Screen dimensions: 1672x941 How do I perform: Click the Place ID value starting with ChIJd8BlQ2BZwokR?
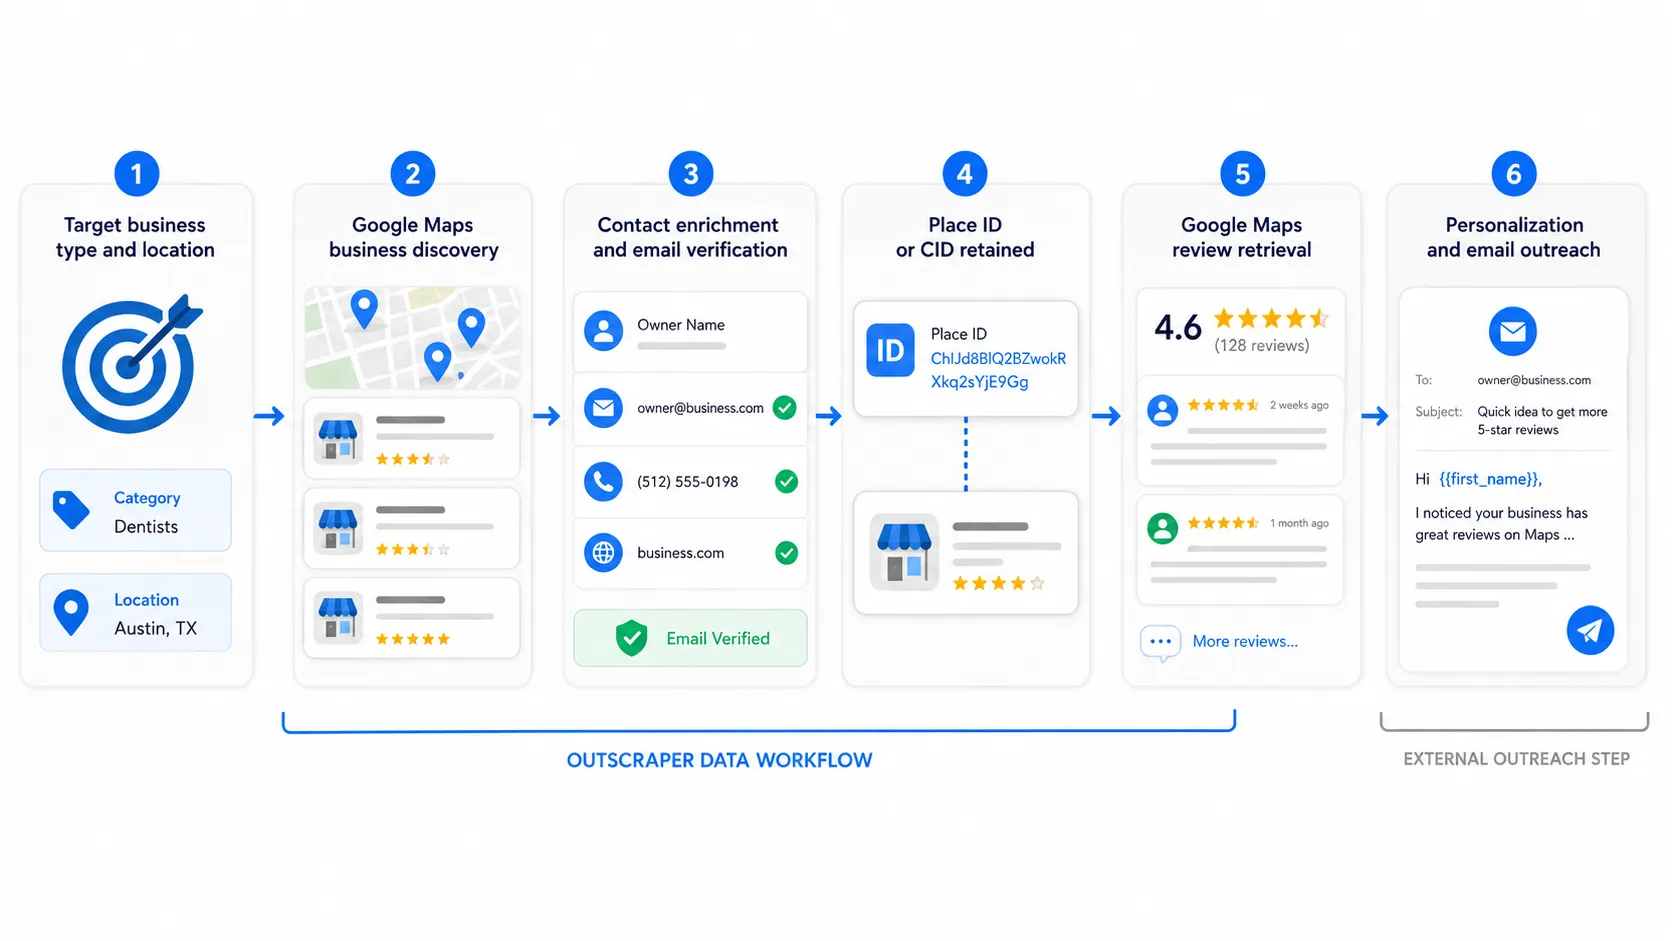coord(998,370)
